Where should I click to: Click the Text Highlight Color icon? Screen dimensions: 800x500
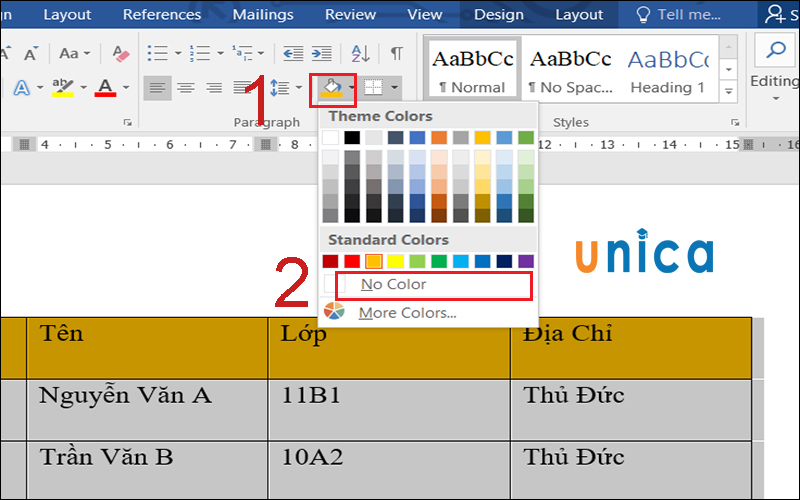click(63, 88)
